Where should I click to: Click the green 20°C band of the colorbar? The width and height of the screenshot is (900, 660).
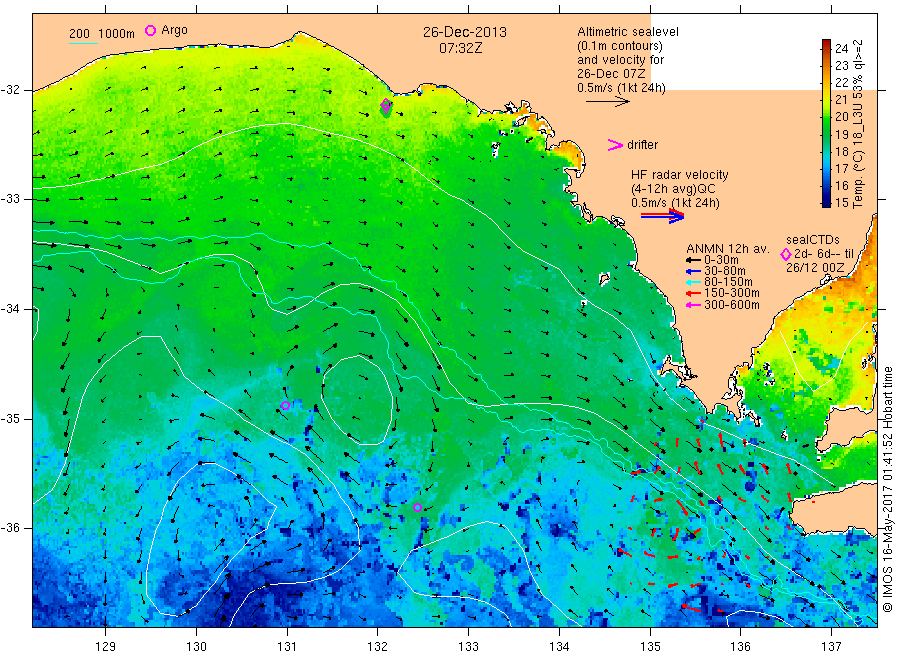[x=826, y=117]
